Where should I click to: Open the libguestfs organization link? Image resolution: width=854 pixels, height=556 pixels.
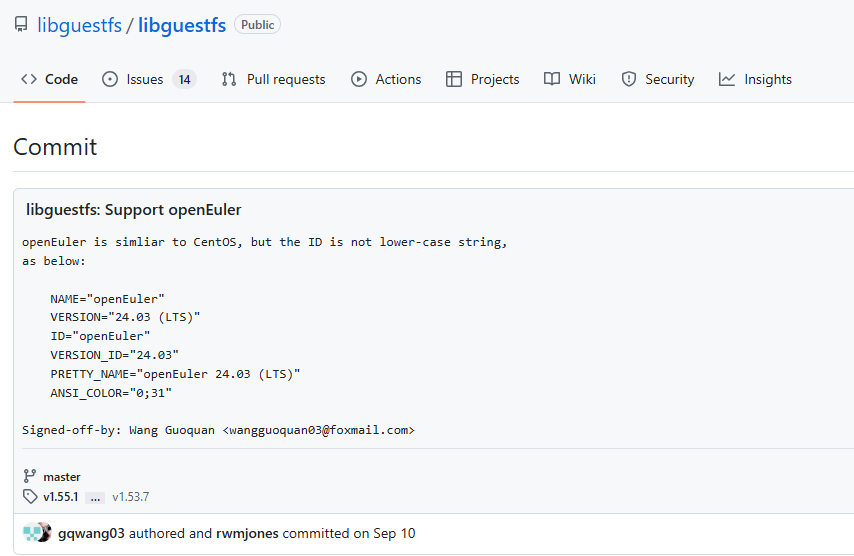[79, 25]
